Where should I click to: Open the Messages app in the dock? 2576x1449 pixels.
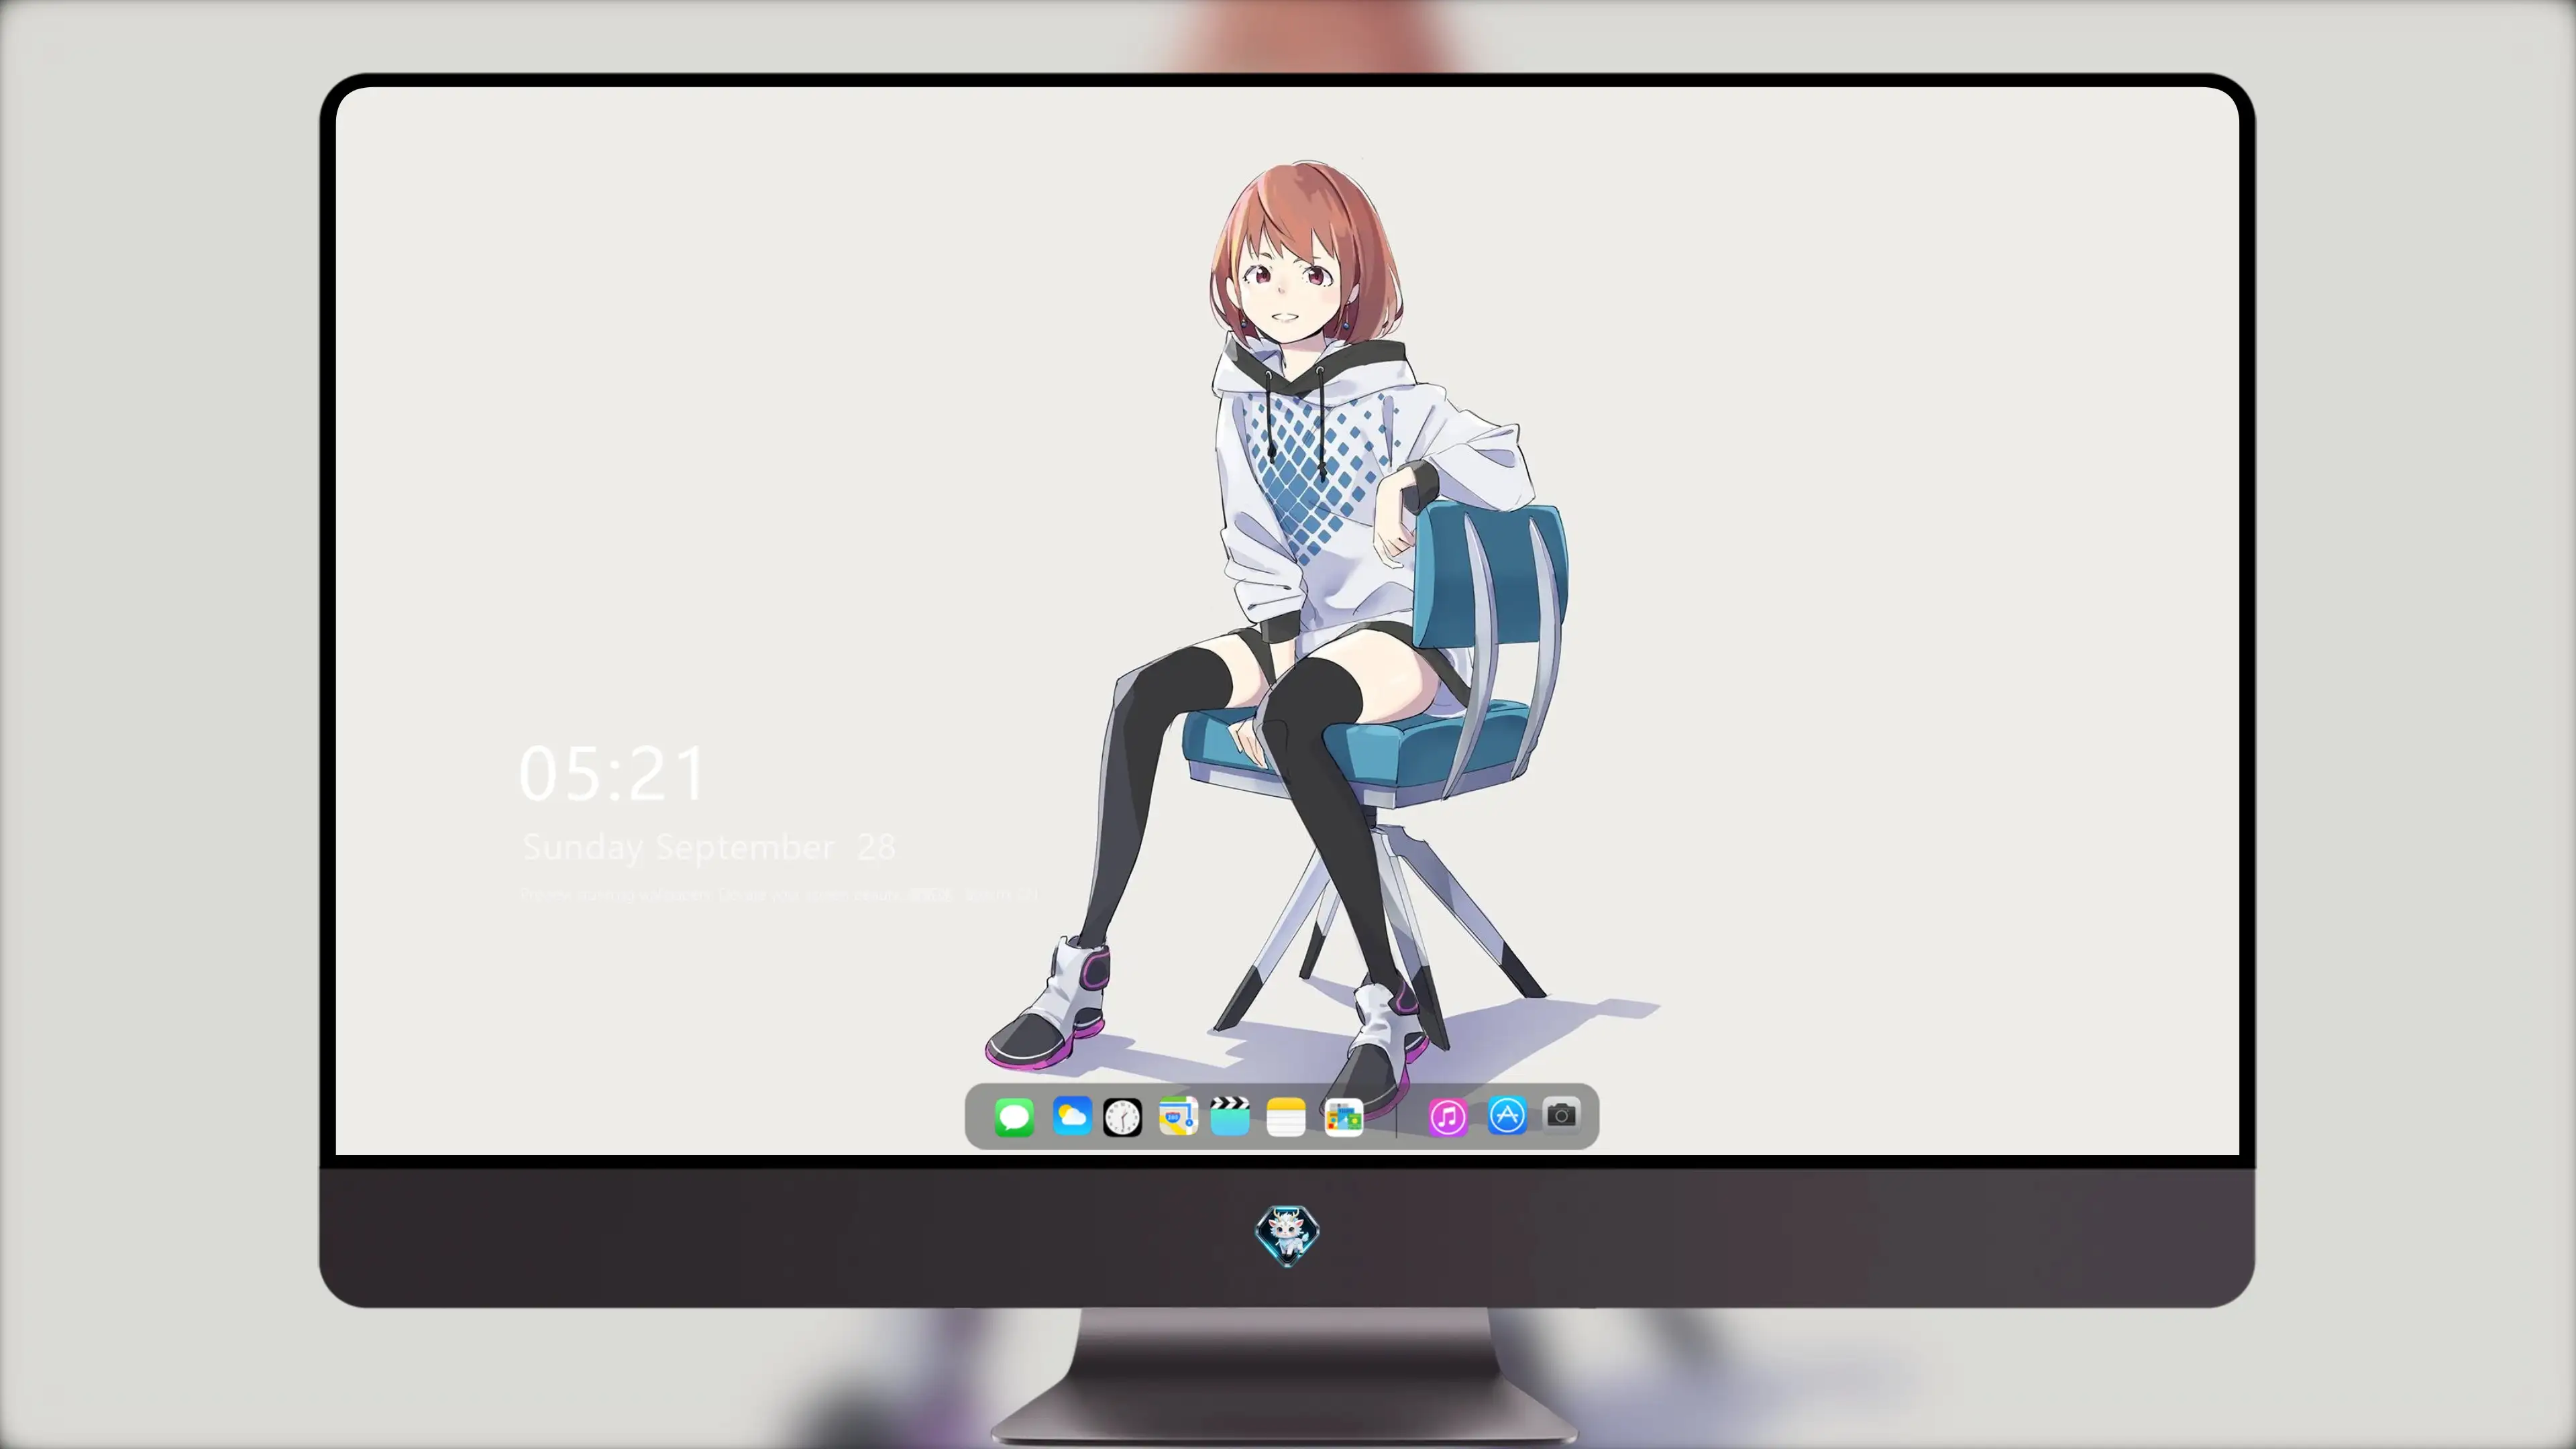pos(1014,1116)
